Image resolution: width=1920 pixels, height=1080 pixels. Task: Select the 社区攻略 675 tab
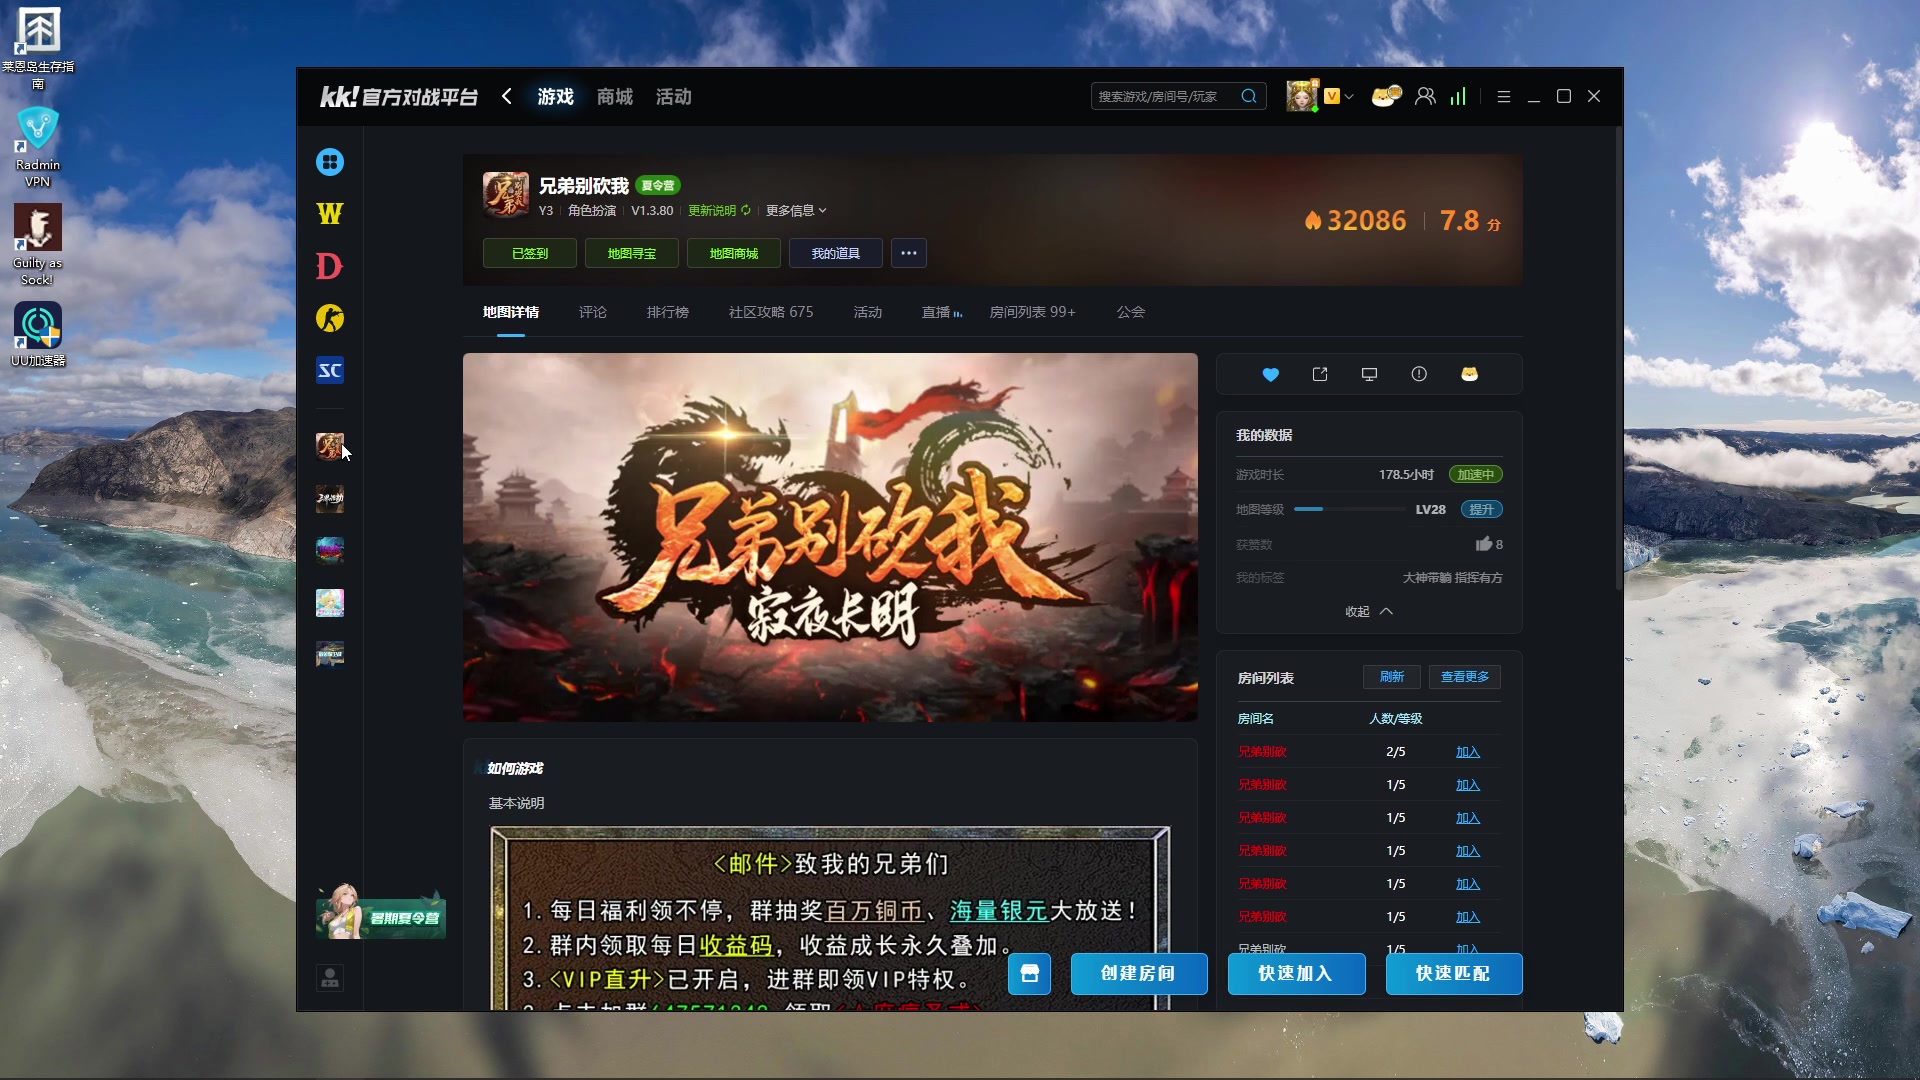771,312
